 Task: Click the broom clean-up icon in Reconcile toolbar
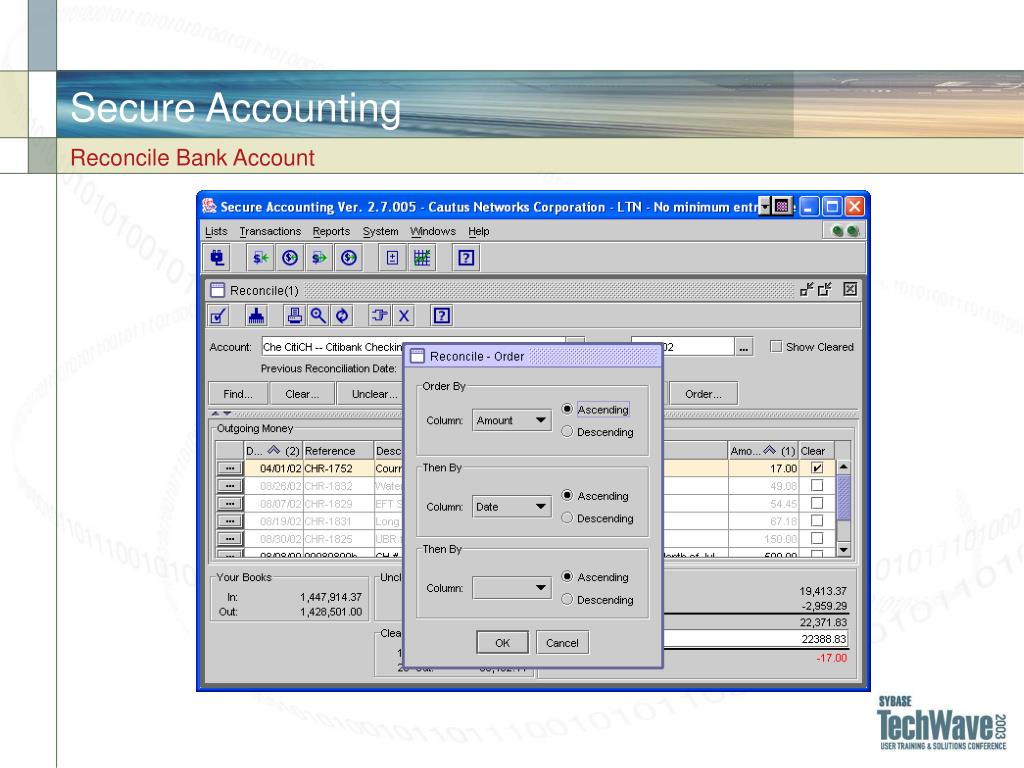[x=256, y=316]
